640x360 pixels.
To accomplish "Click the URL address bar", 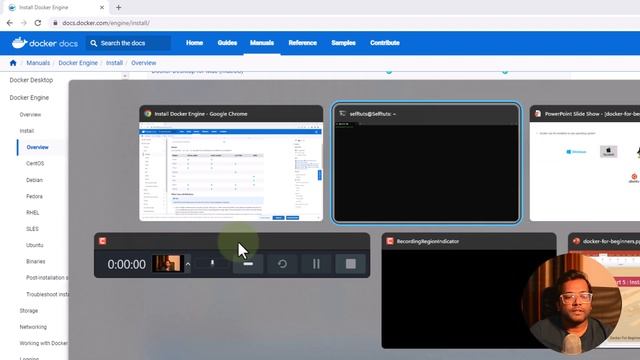I will [x=106, y=23].
